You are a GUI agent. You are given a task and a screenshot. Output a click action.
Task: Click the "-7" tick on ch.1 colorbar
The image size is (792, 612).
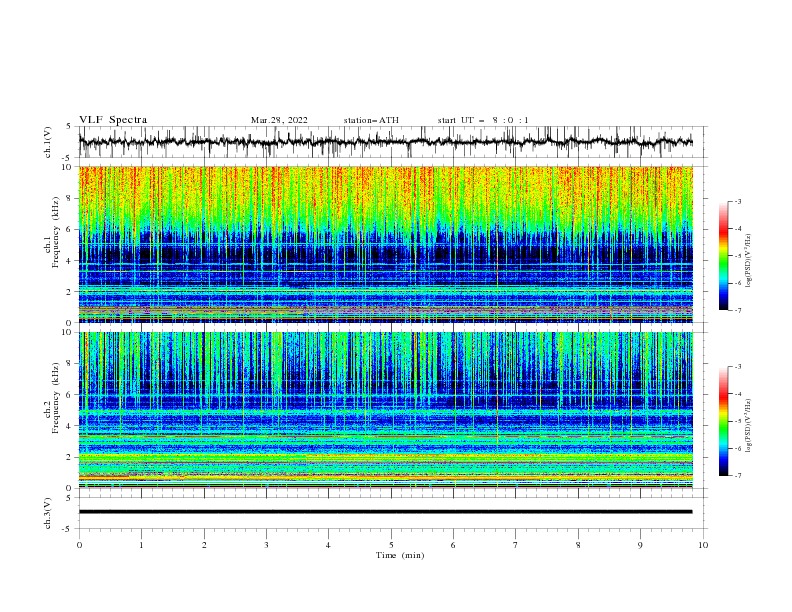pos(738,311)
